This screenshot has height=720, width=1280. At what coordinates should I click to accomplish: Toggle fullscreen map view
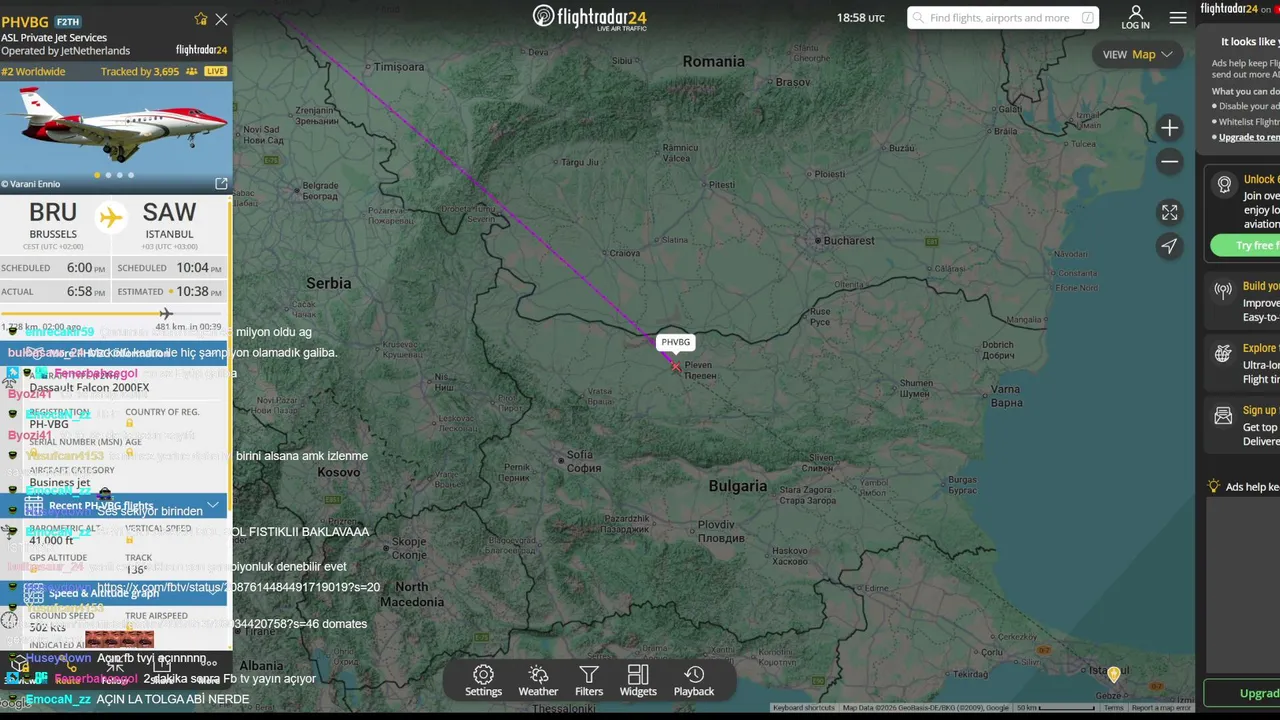point(1170,212)
